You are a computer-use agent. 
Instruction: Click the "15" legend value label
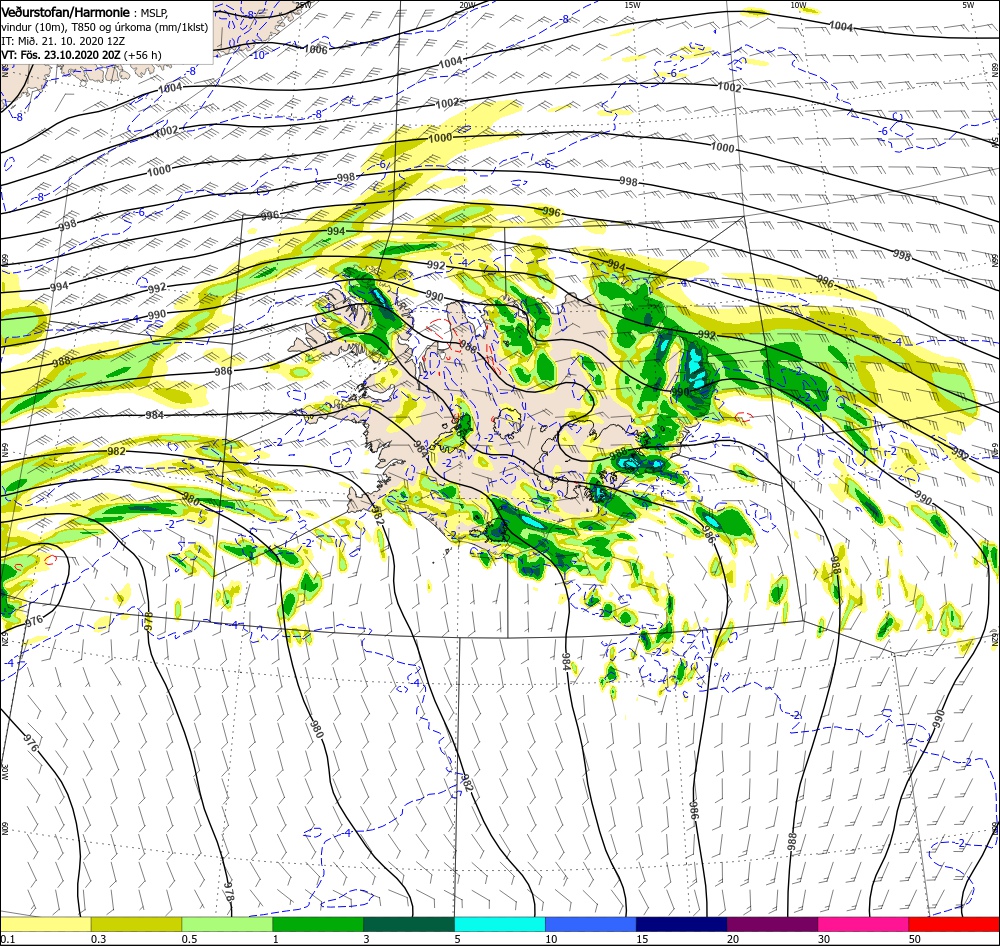coord(642,938)
